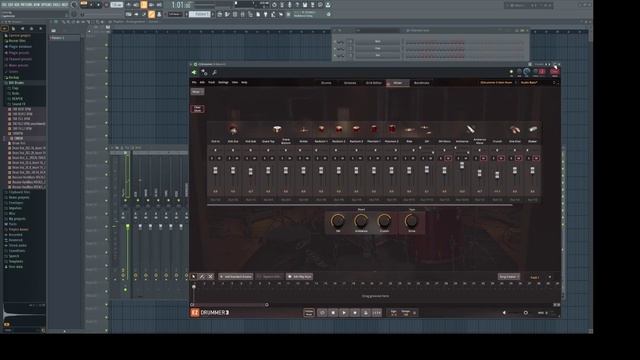Viewport: 640px width, 360px height.
Task: Open EZdrummer 3 Main Room library dropdown
Action: click(498, 82)
